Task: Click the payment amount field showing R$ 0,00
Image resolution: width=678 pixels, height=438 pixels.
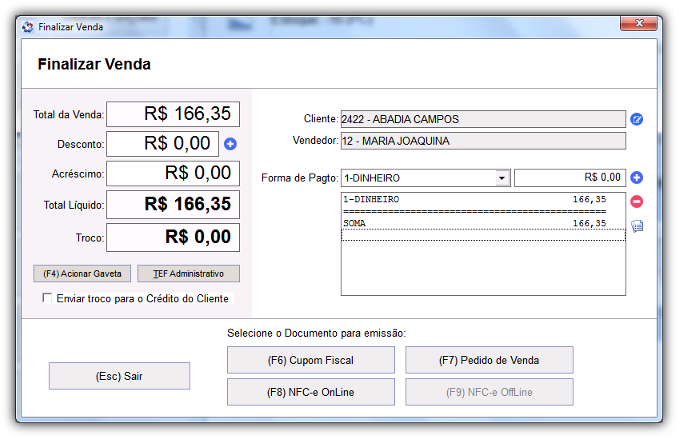Action: point(570,178)
